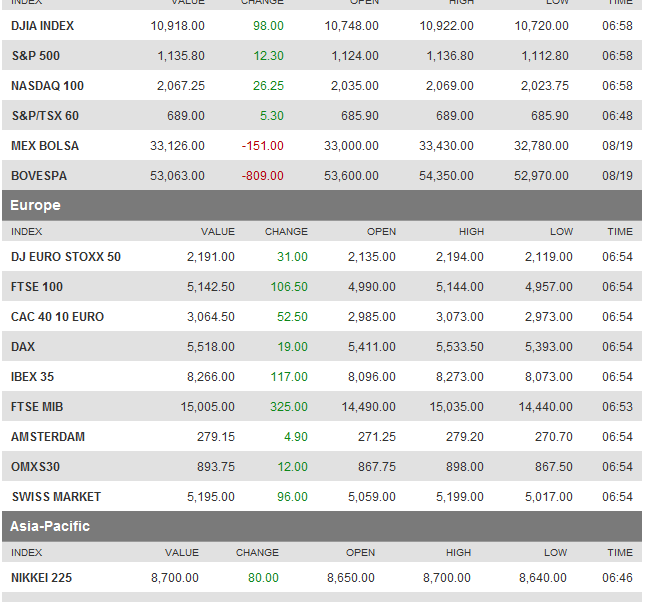653x602 pixels.
Task: Select the FTSE MIB index name
Action: coord(37,407)
